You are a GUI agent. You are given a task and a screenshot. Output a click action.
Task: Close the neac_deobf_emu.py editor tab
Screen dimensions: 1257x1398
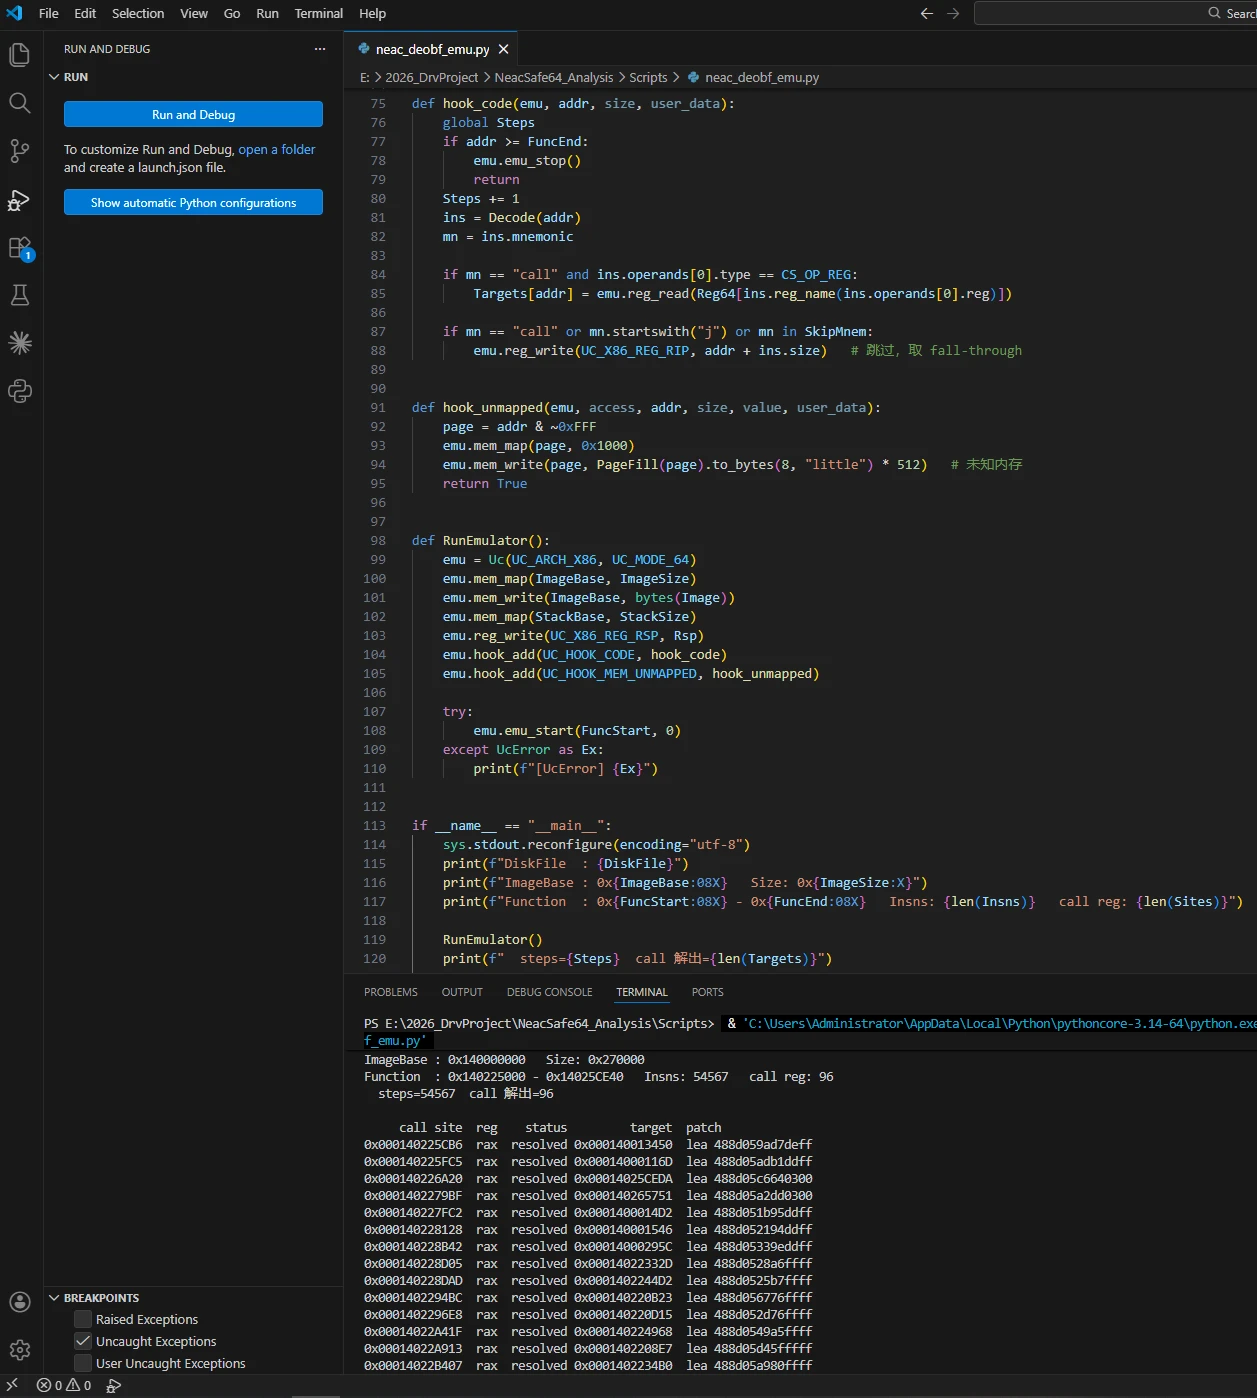[503, 49]
